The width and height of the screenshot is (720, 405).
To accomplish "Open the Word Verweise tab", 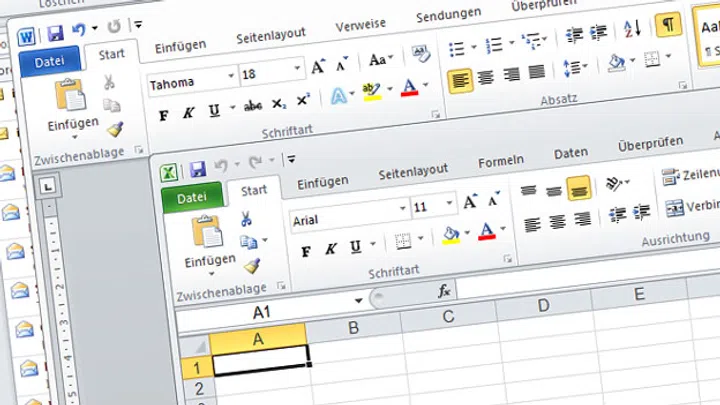I will [360, 25].
